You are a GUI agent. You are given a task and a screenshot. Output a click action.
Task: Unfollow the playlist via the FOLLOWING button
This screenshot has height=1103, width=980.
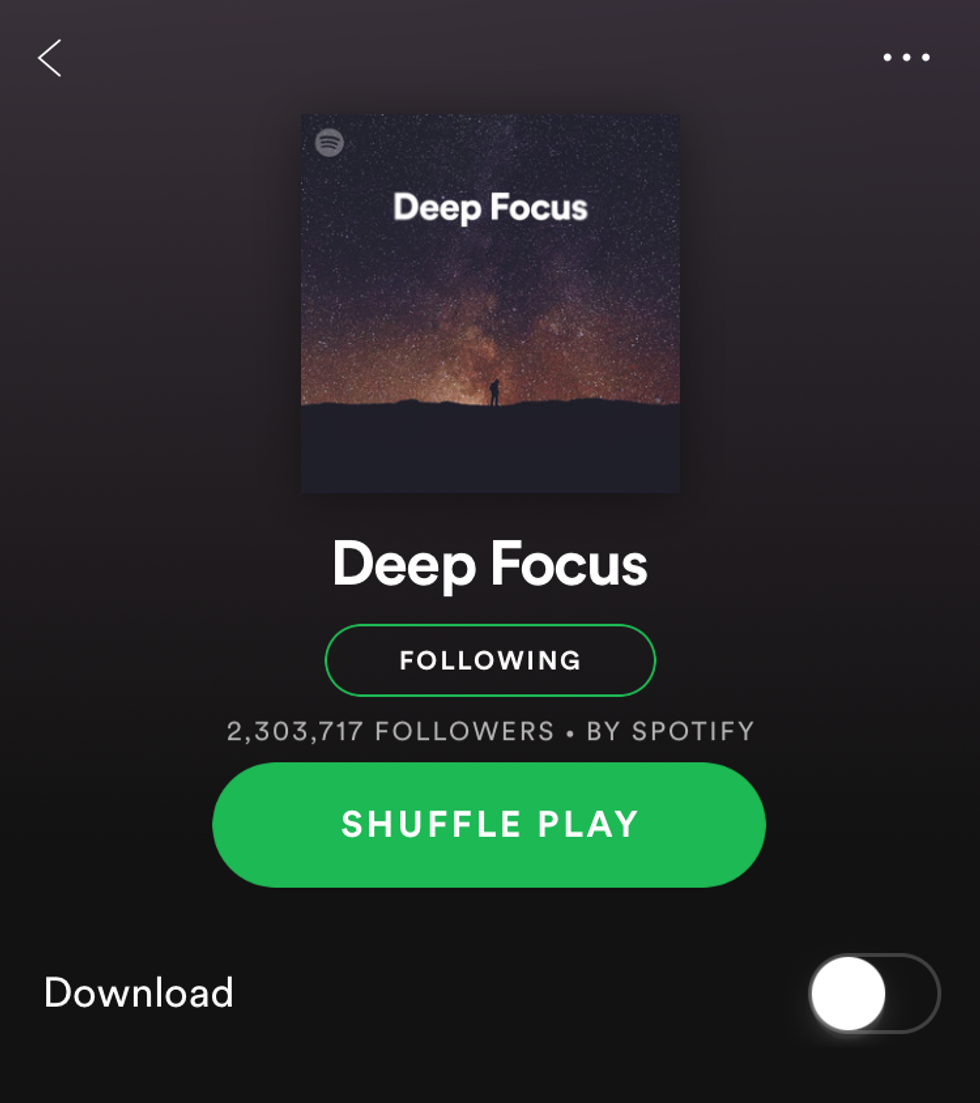[490, 660]
